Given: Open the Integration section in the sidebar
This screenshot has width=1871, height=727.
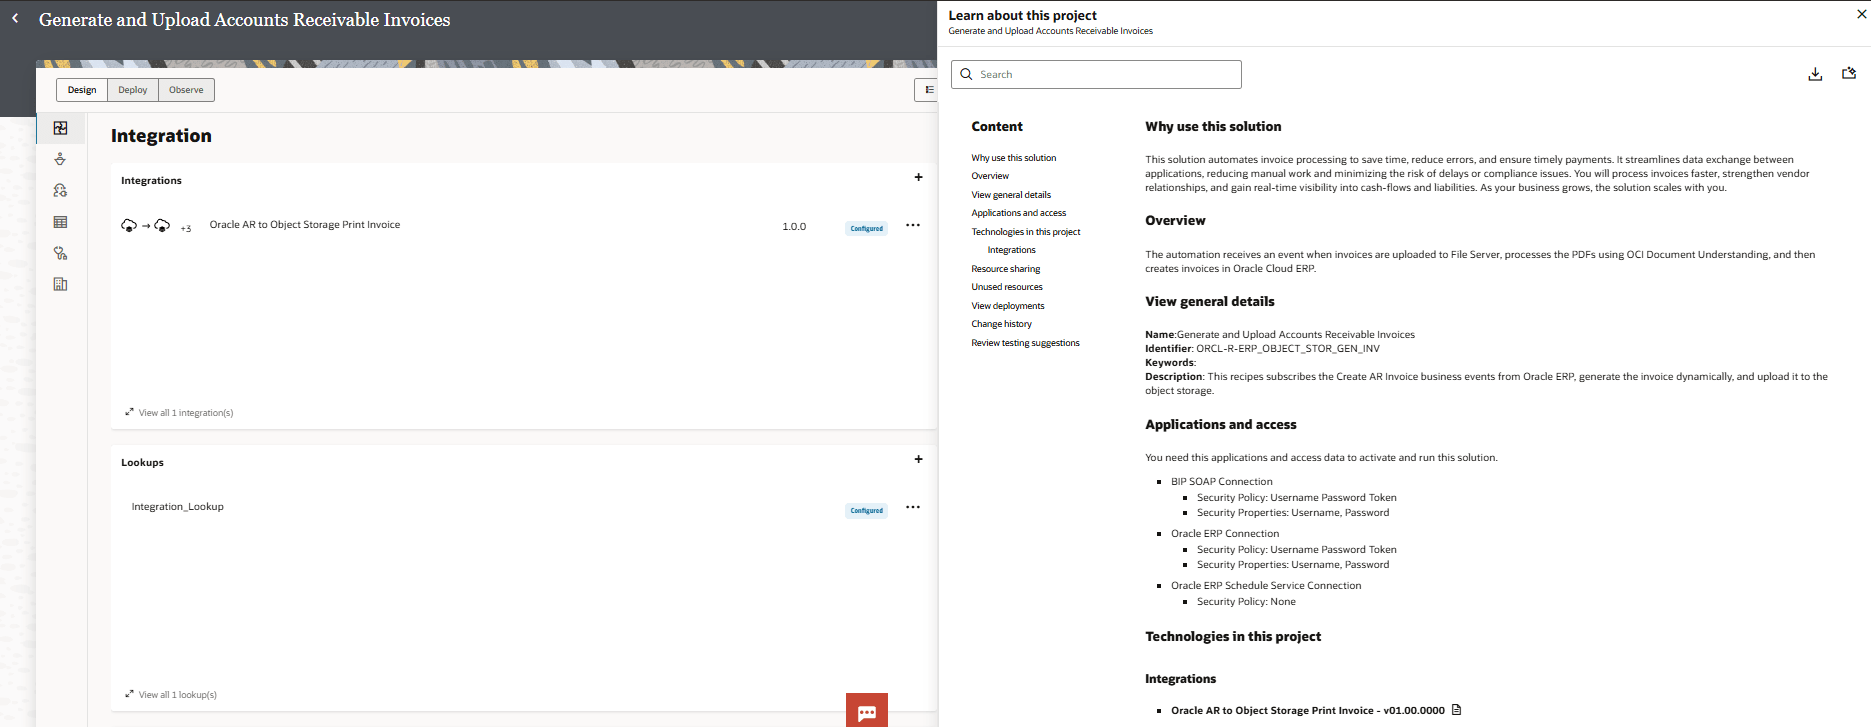Looking at the screenshot, I should coord(60,128).
